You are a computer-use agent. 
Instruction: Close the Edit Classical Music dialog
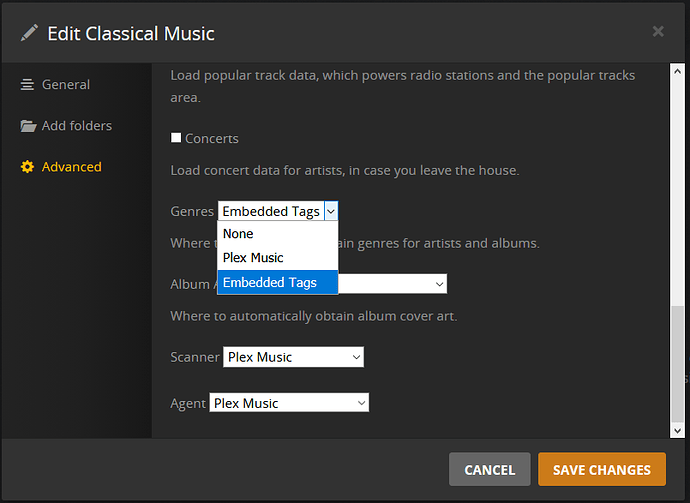pyautogui.click(x=658, y=31)
